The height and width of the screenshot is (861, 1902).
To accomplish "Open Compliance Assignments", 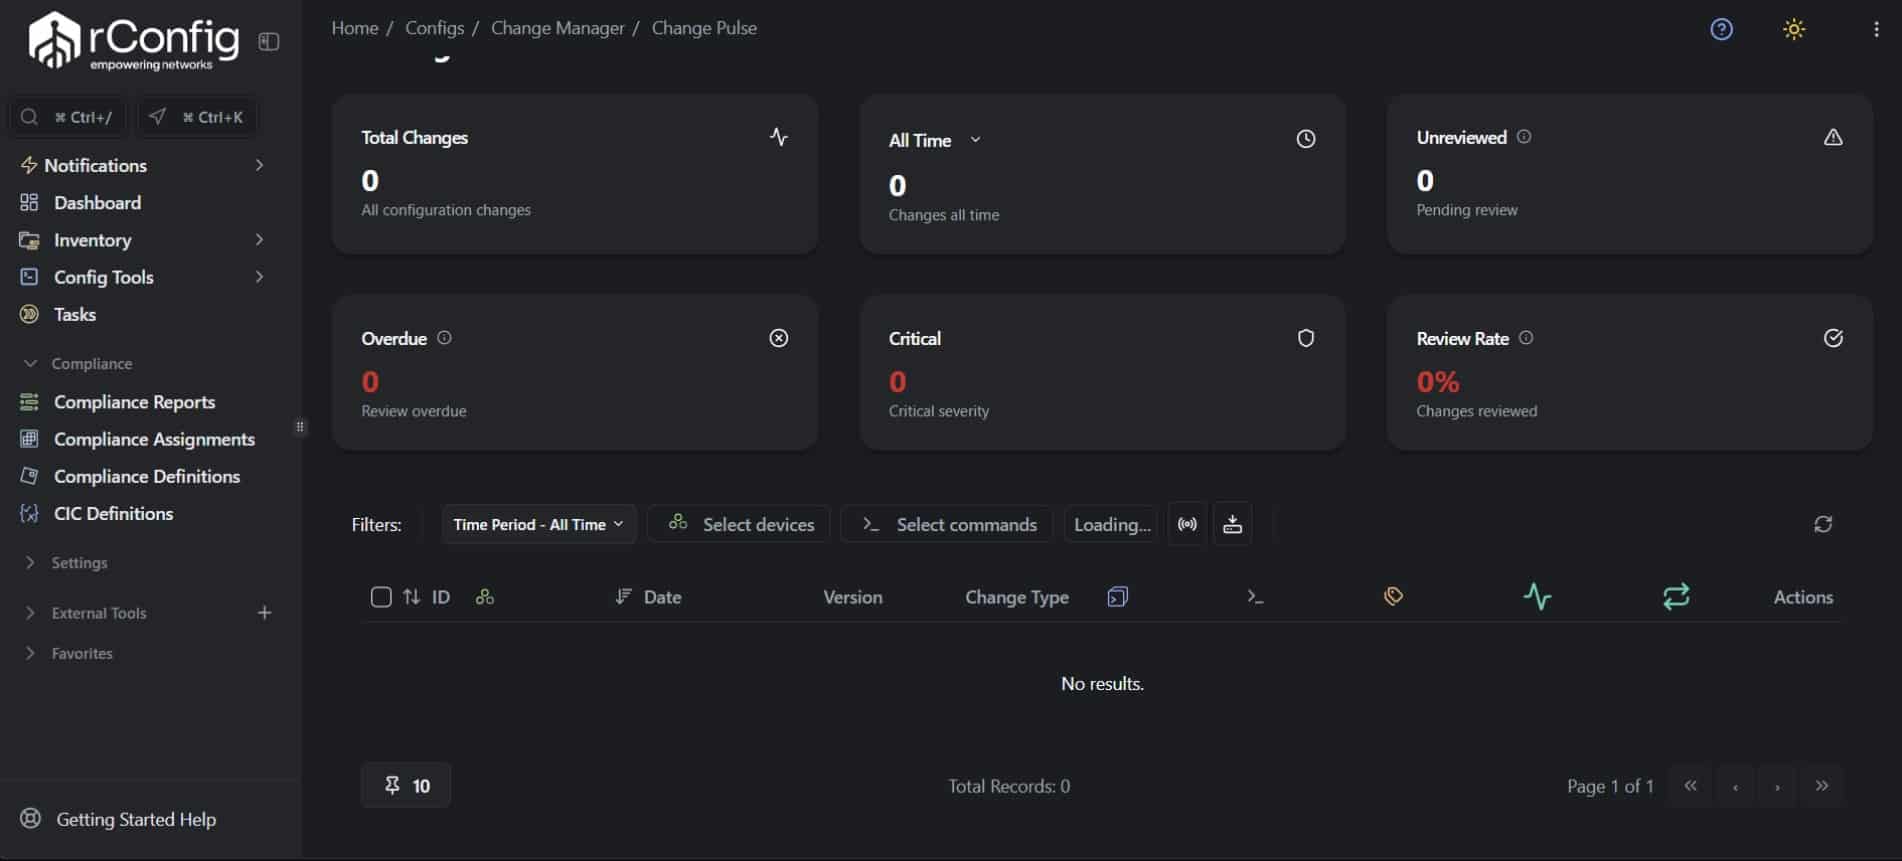I will coord(154,439).
